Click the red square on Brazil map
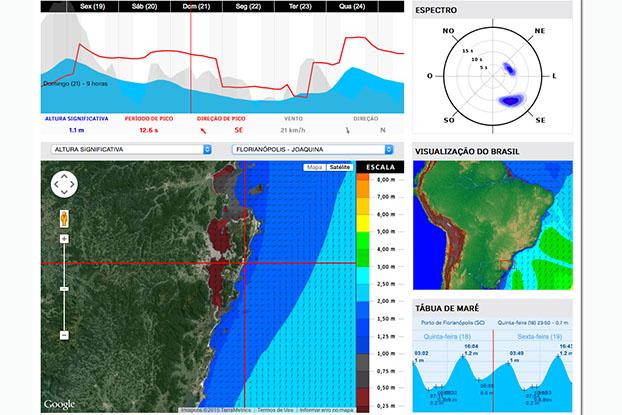 [506, 265]
